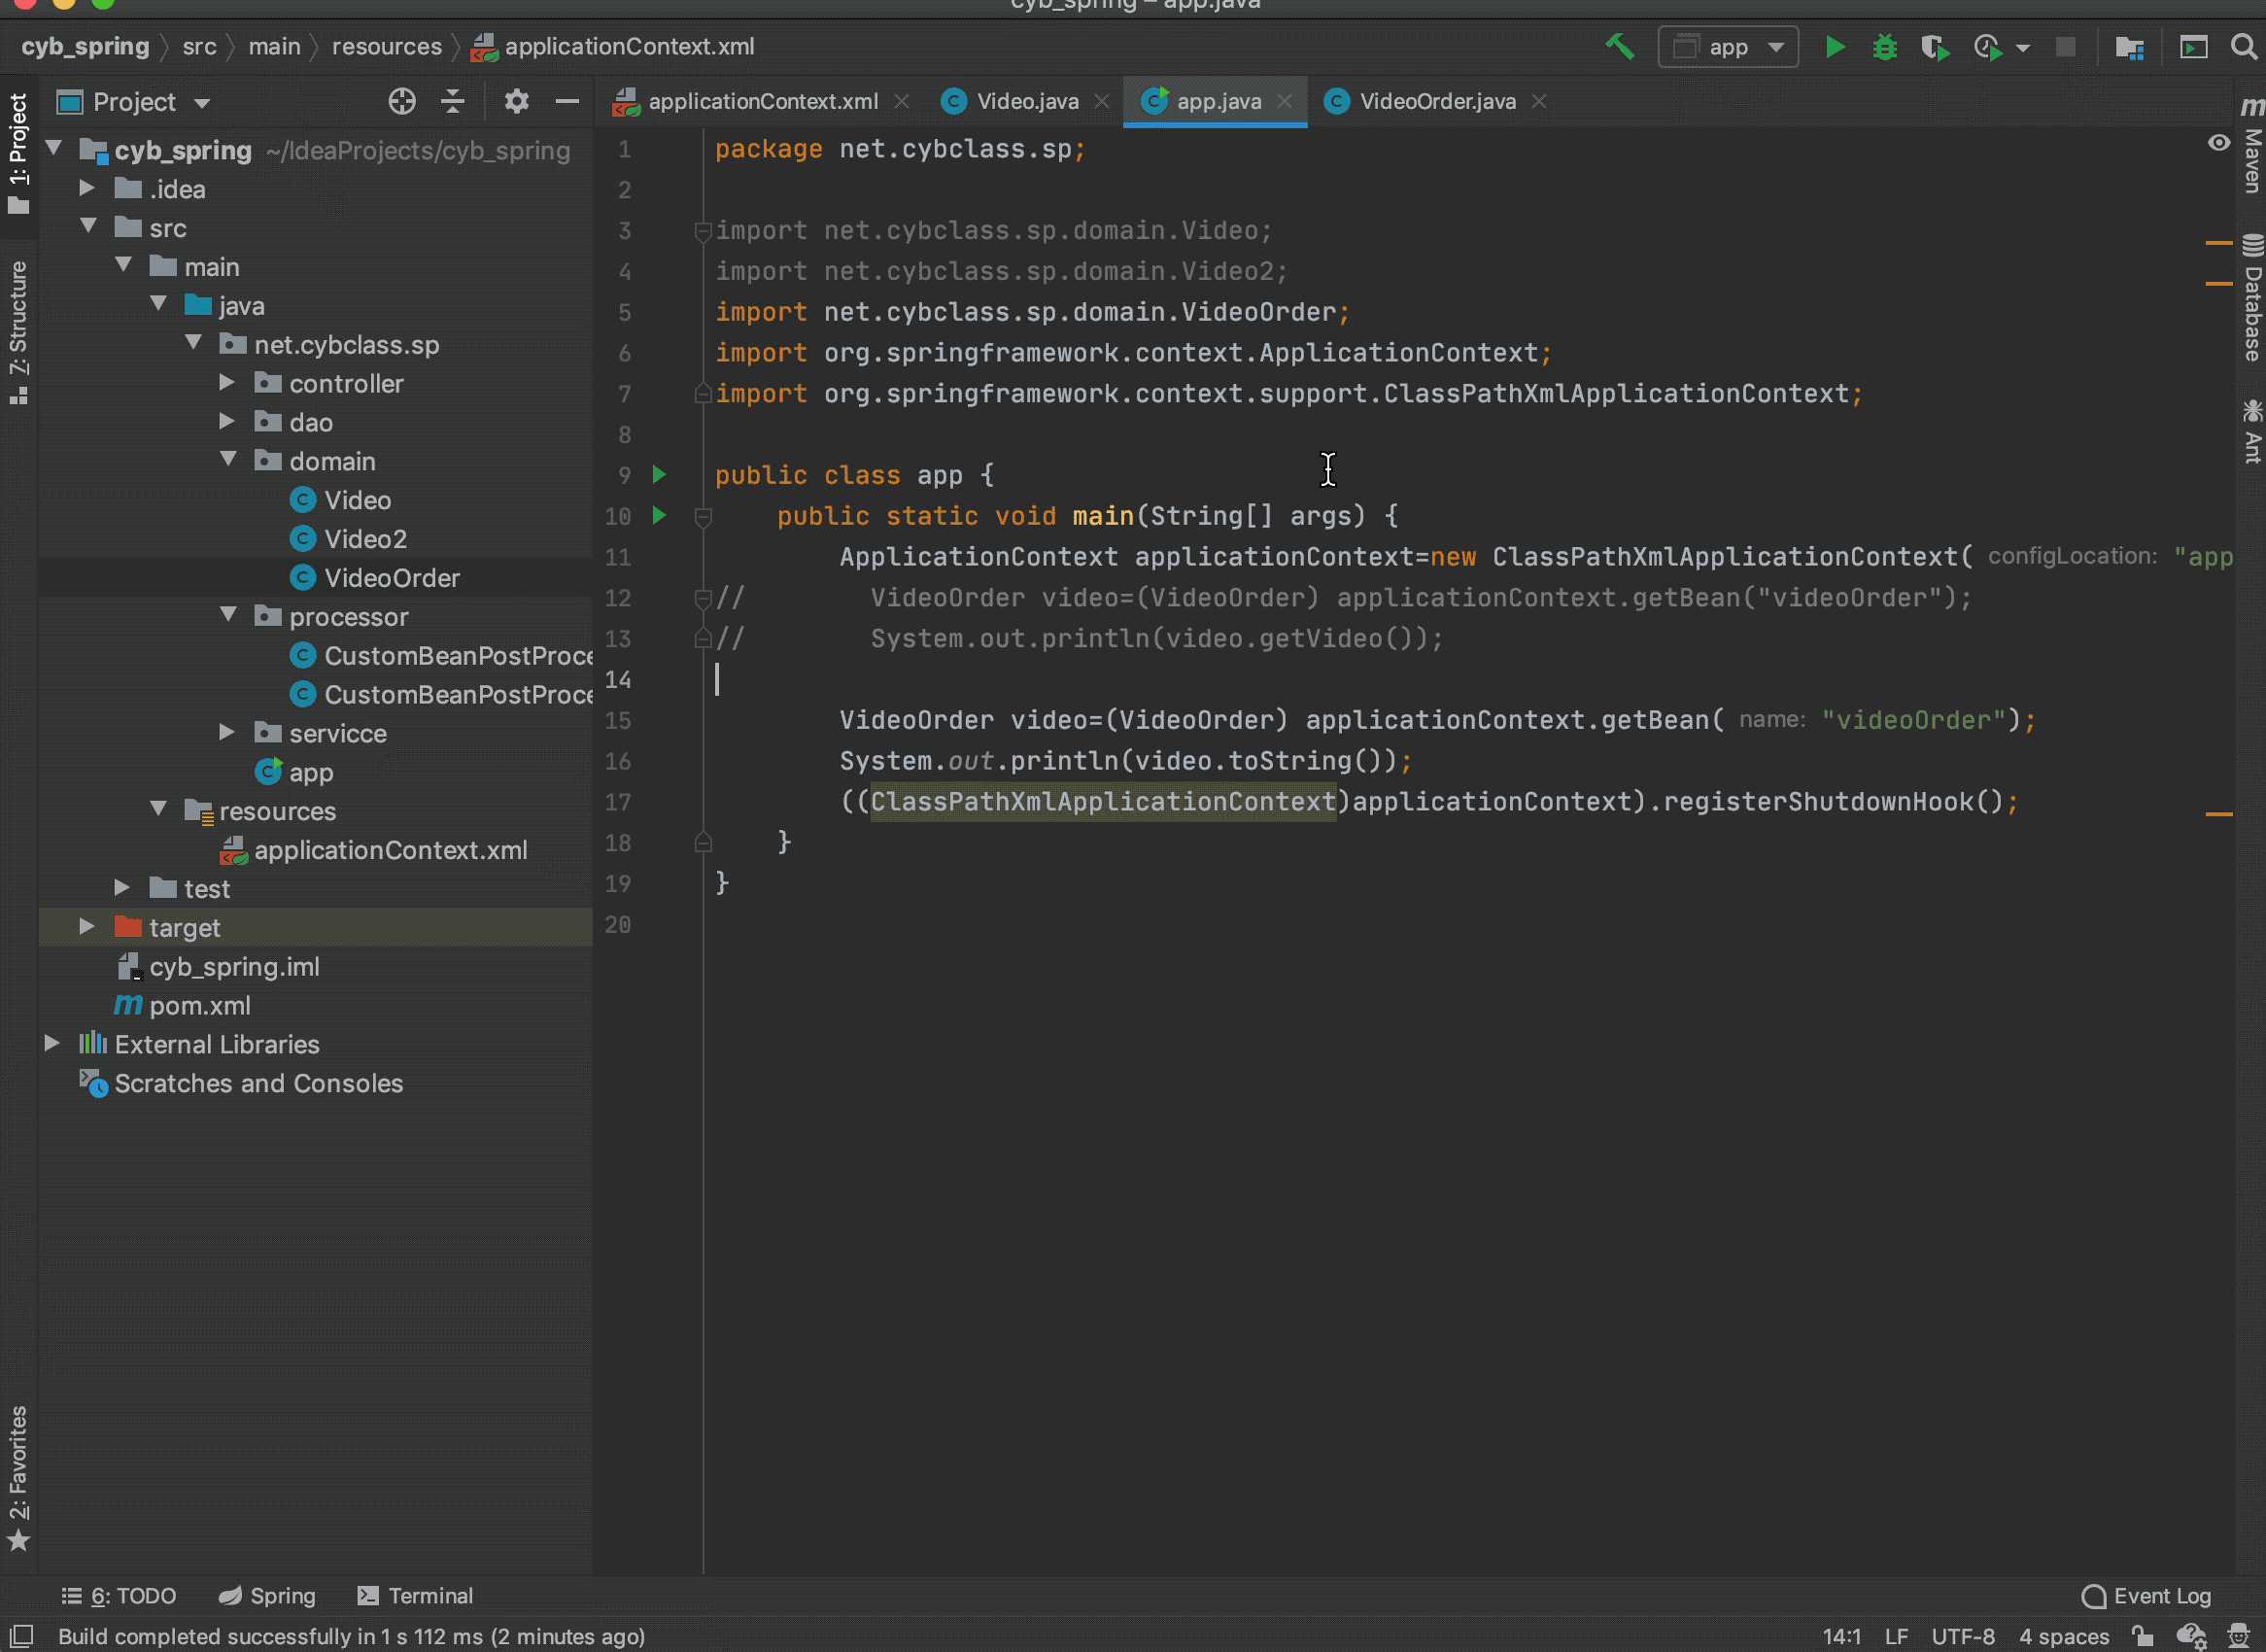This screenshot has height=1652, width=2266.
Task: Open the Event Log
Action: pyautogui.click(x=2146, y=1596)
